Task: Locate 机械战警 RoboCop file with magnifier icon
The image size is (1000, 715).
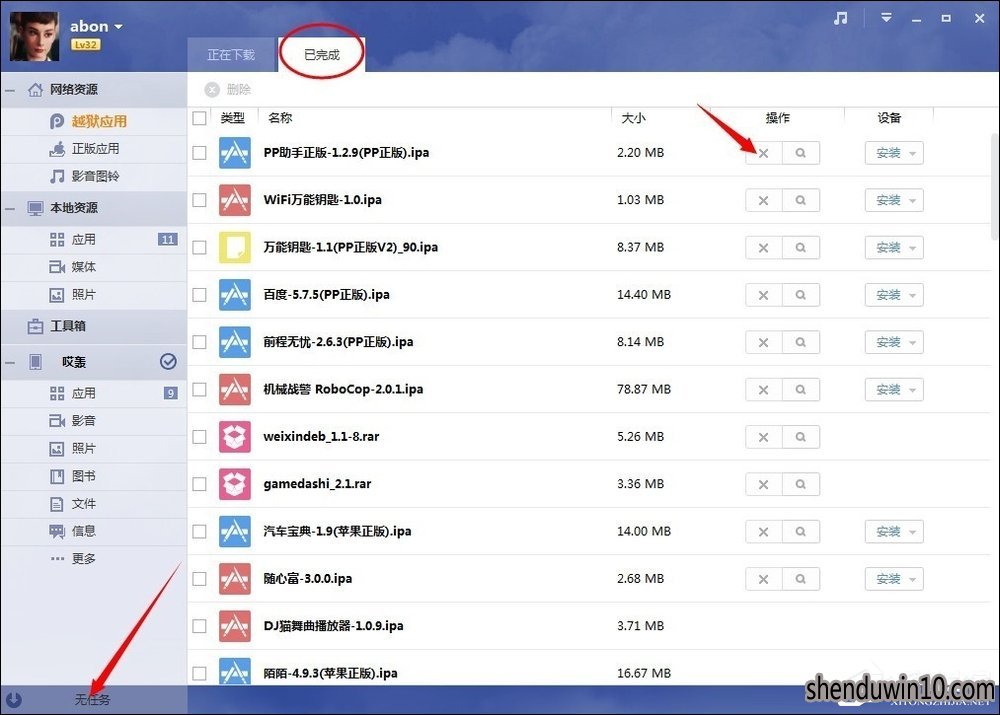Action: [800, 389]
